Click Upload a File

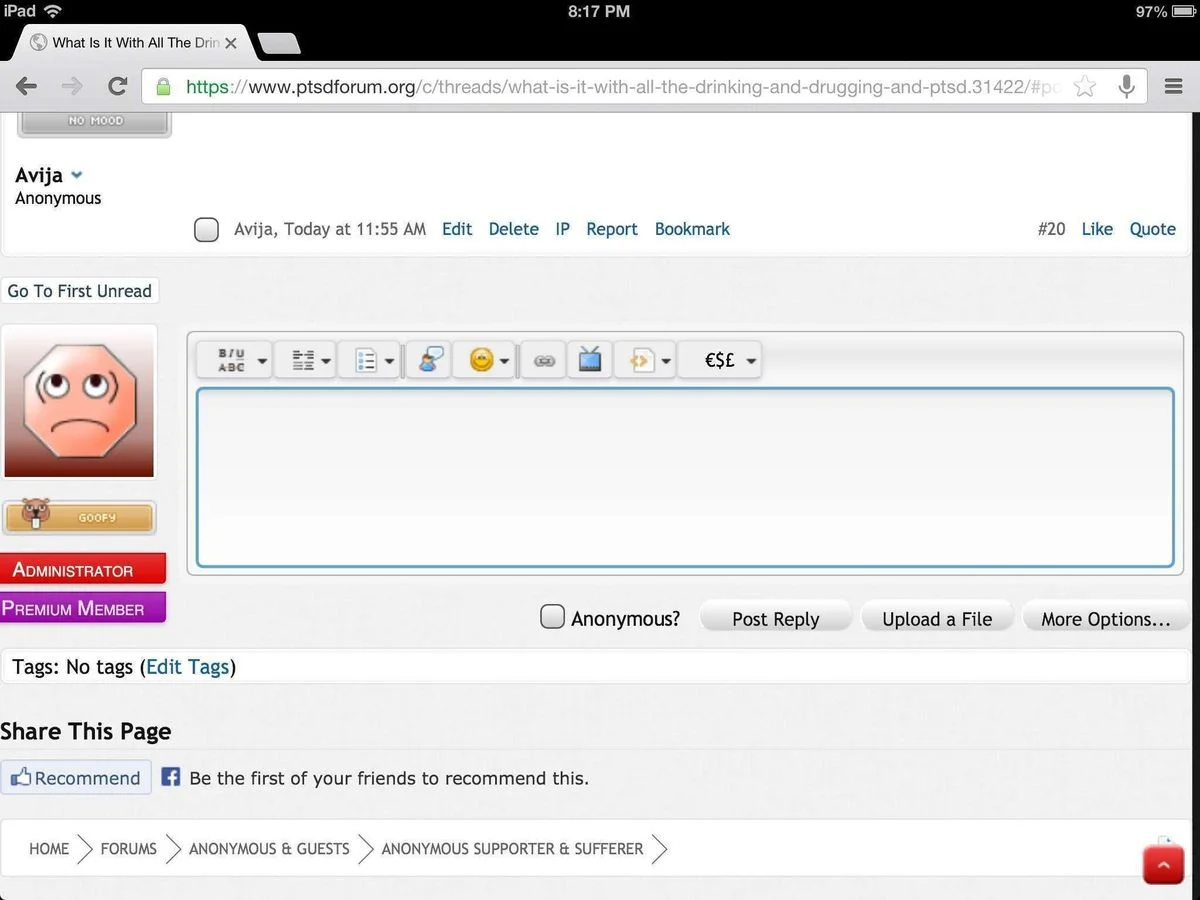[x=937, y=619]
